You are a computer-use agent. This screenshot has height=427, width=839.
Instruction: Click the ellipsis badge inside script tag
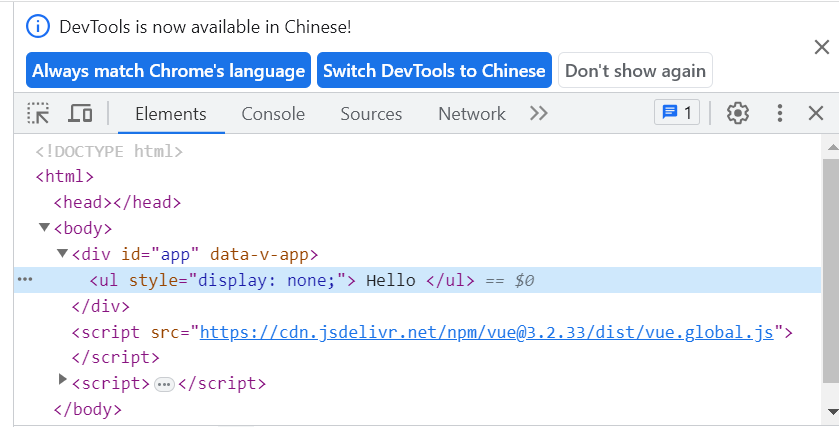(x=164, y=384)
